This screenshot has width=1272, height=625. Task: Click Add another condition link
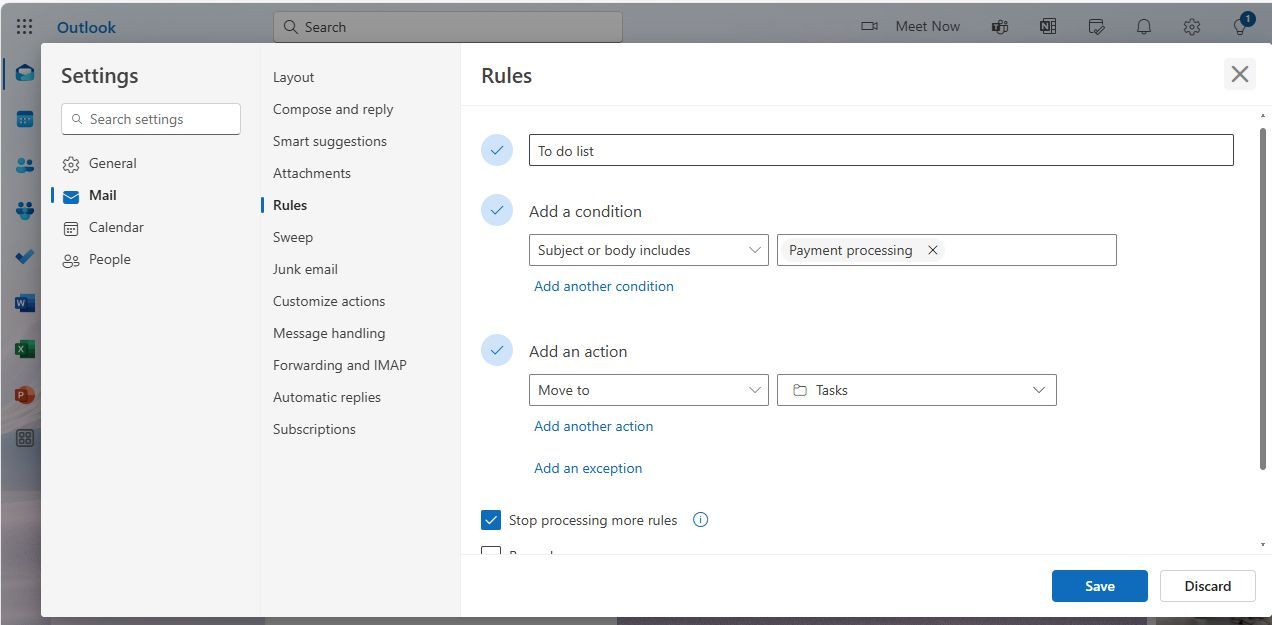point(603,286)
